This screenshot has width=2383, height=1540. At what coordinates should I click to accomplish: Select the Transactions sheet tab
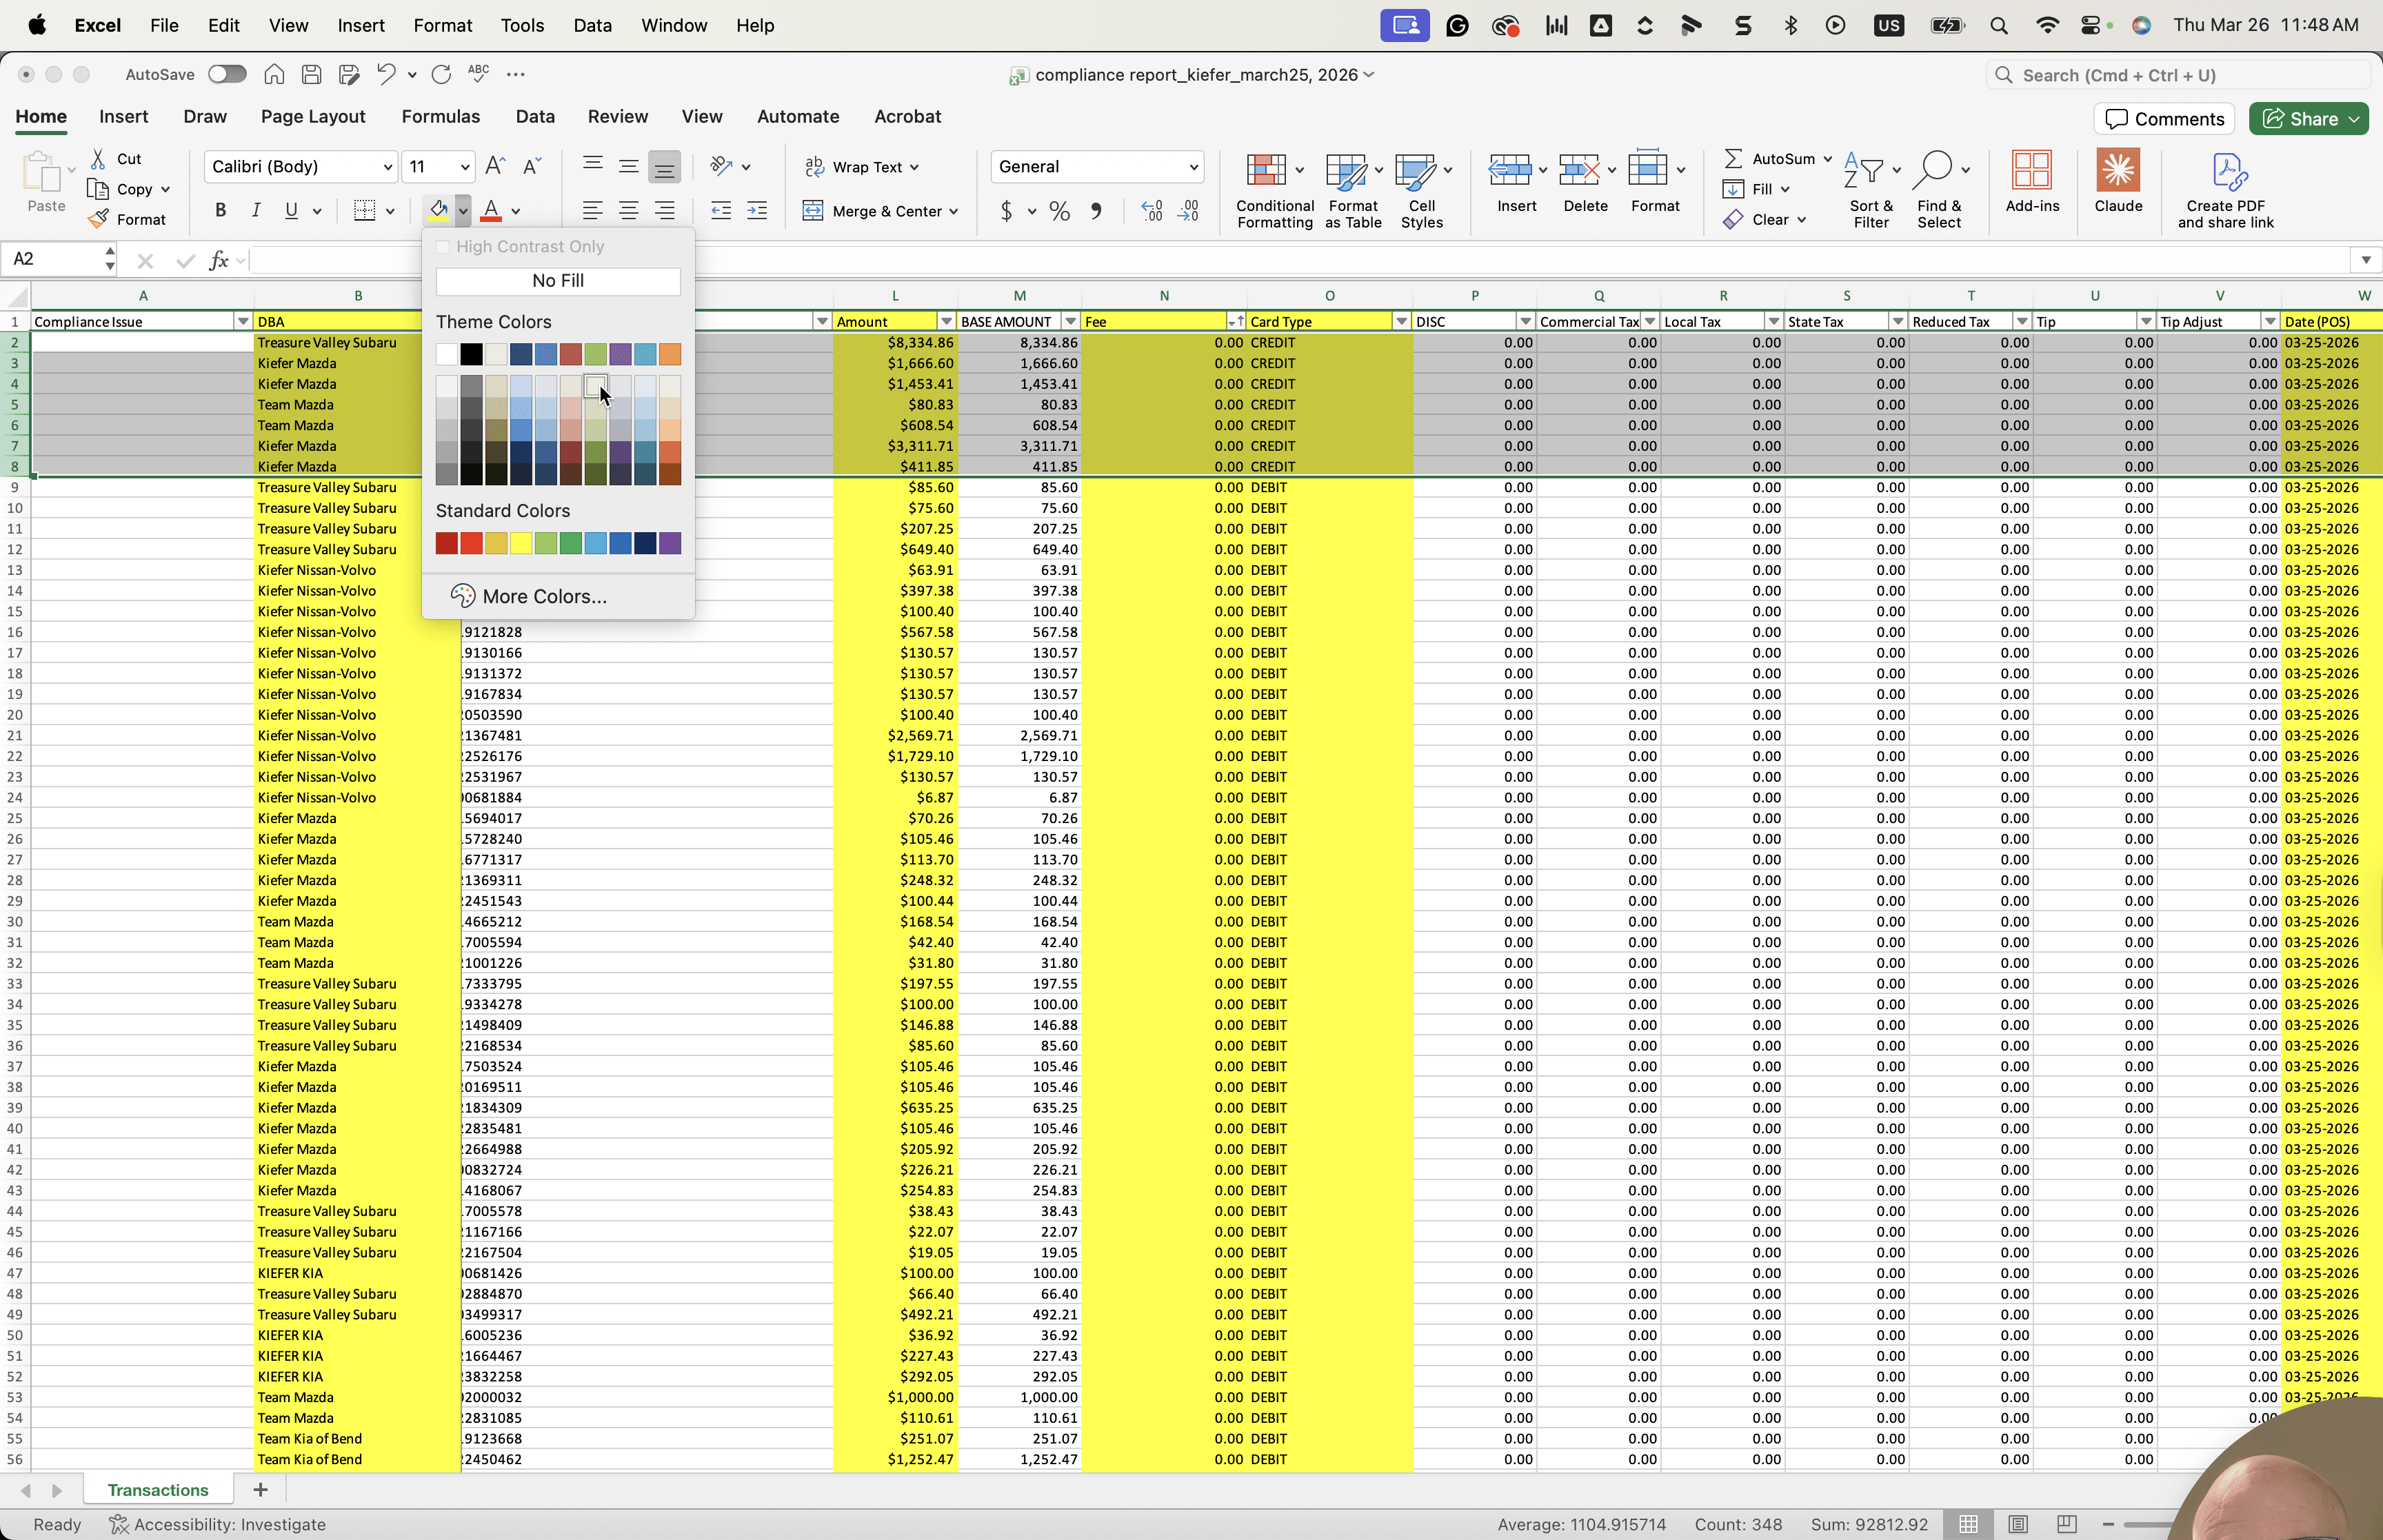[x=158, y=1490]
